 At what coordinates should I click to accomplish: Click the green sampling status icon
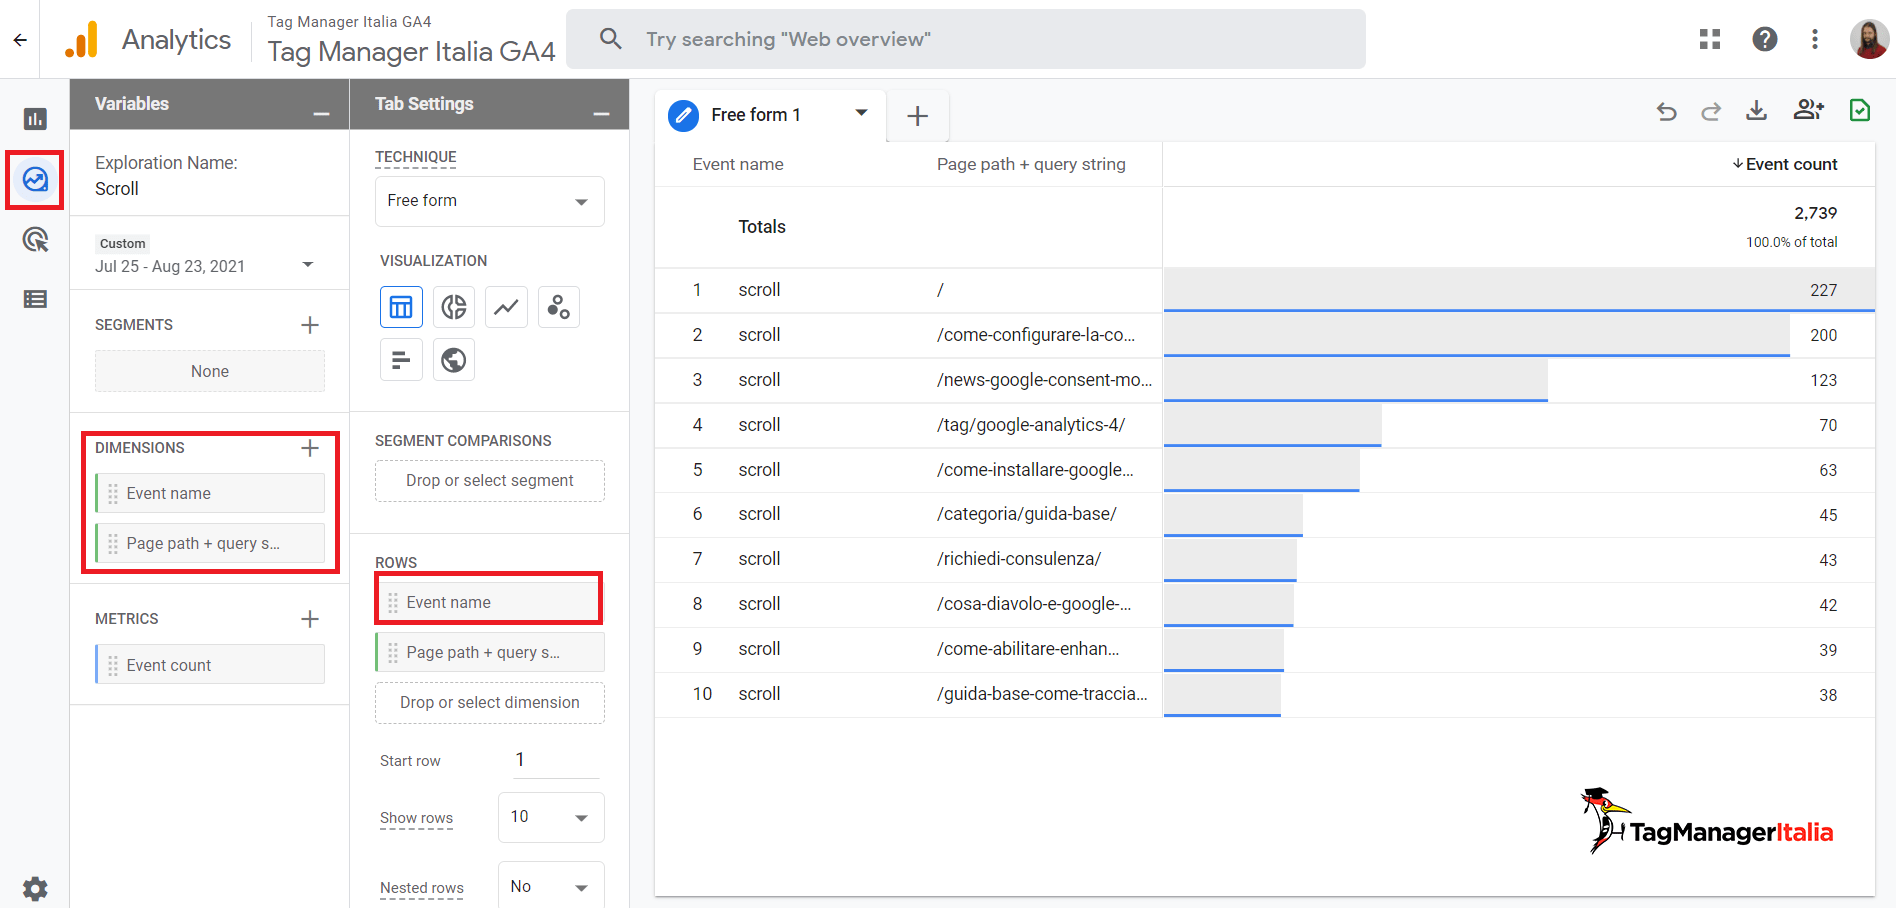(x=1860, y=110)
